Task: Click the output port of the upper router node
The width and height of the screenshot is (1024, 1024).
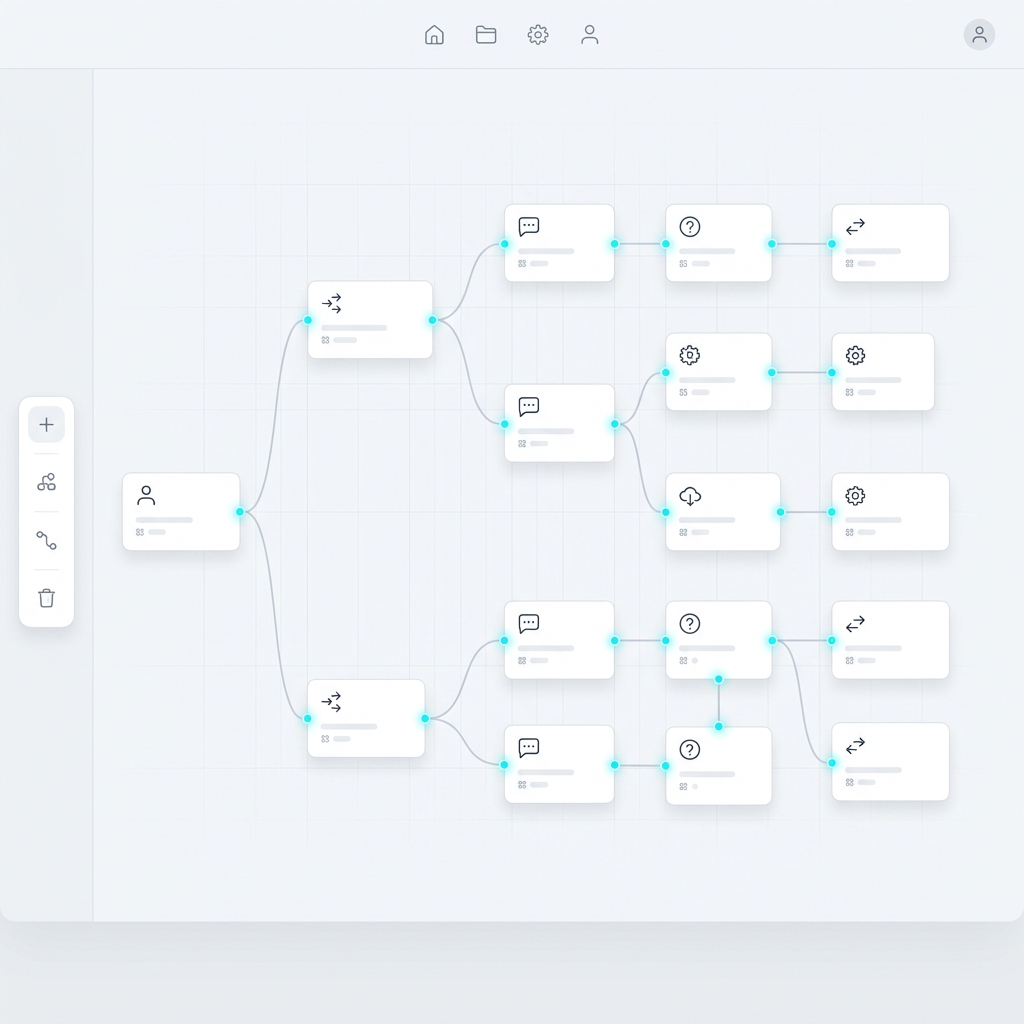Action: point(432,320)
